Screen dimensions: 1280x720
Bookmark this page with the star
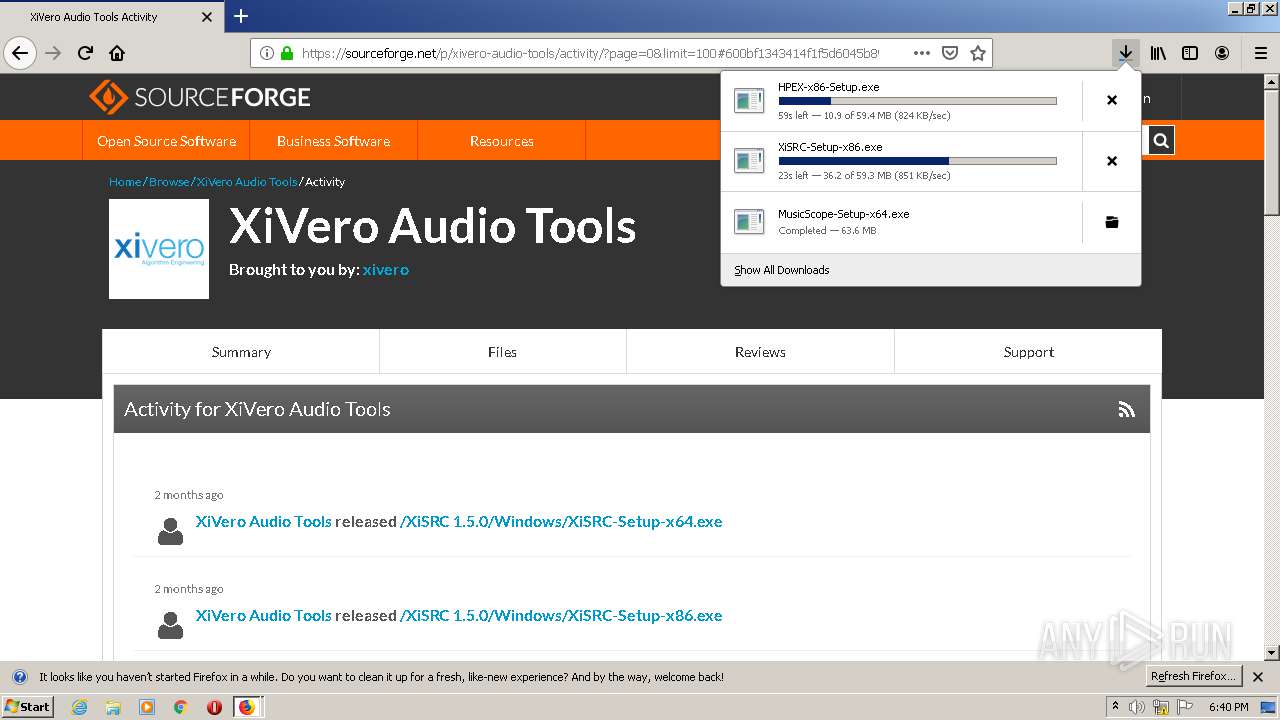978,53
